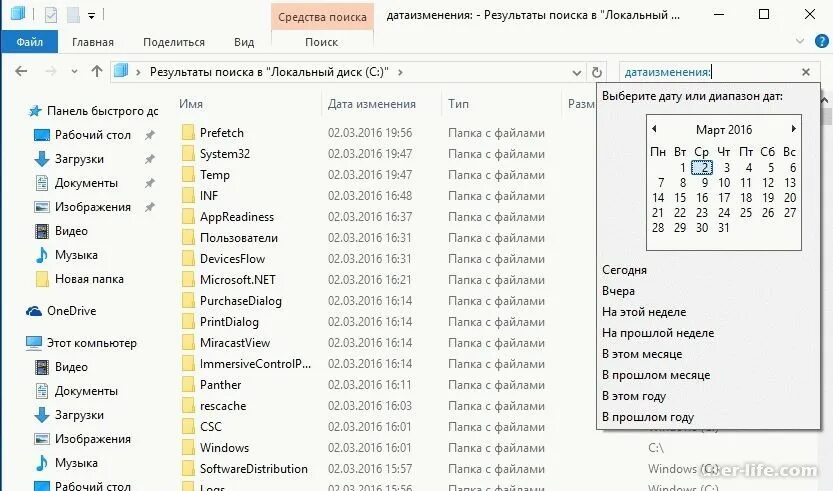Choose the Сегодня date filter
833x491 pixels.
[x=624, y=270]
